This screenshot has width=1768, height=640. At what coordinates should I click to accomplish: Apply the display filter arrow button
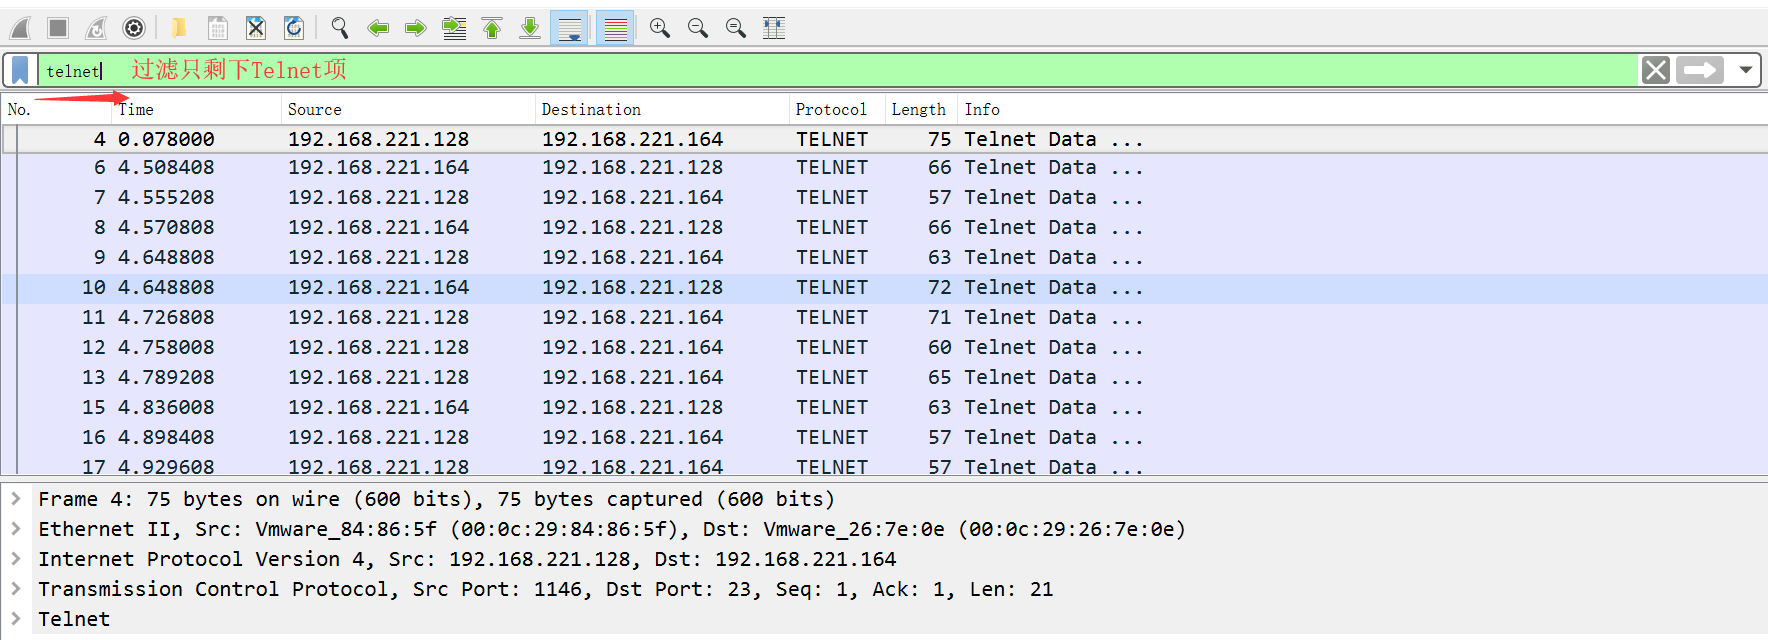[1700, 70]
